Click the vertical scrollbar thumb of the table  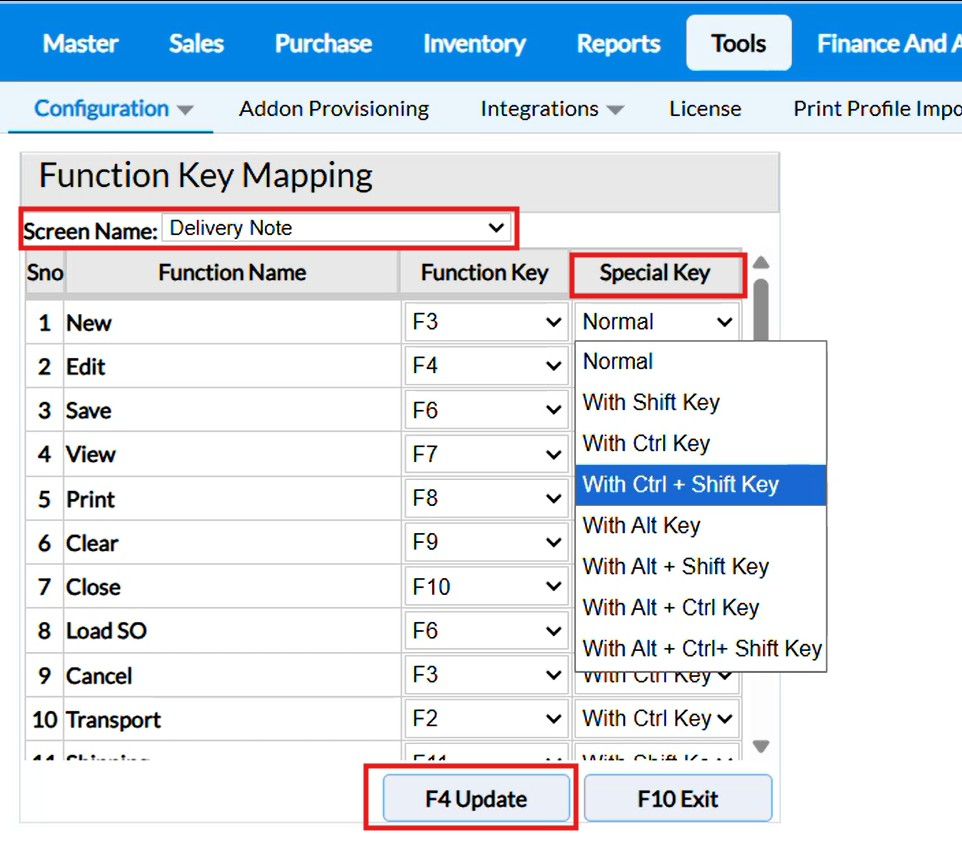click(761, 310)
